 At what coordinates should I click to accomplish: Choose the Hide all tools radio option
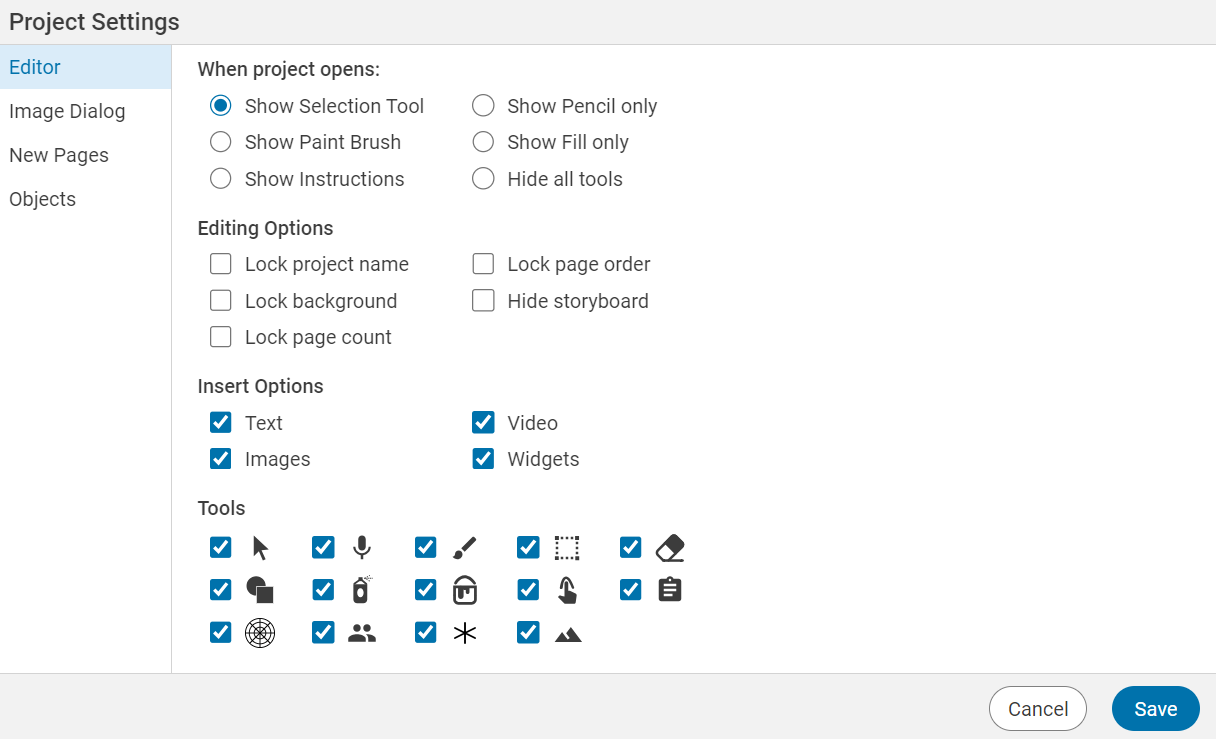click(x=483, y=179)
